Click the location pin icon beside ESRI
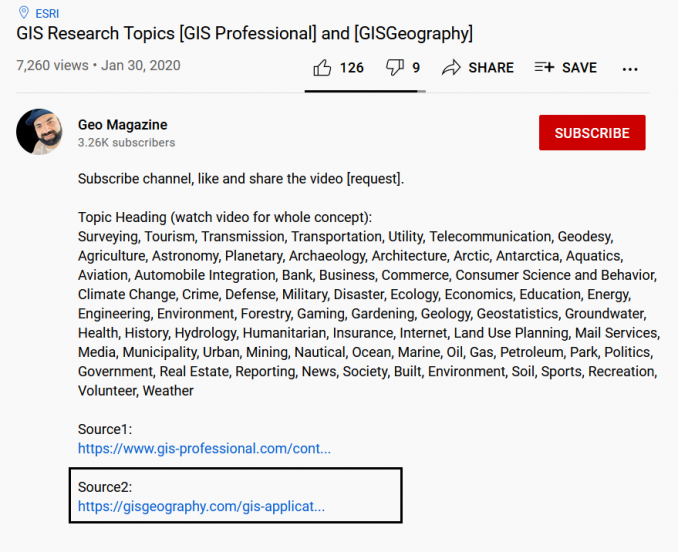 pyautogui.click(x=24, y=13)
